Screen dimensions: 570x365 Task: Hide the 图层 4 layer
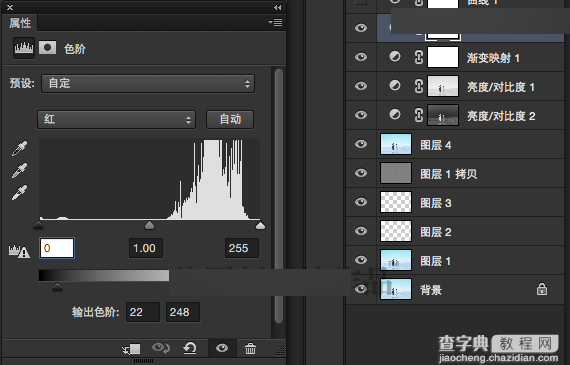[361, 144]
